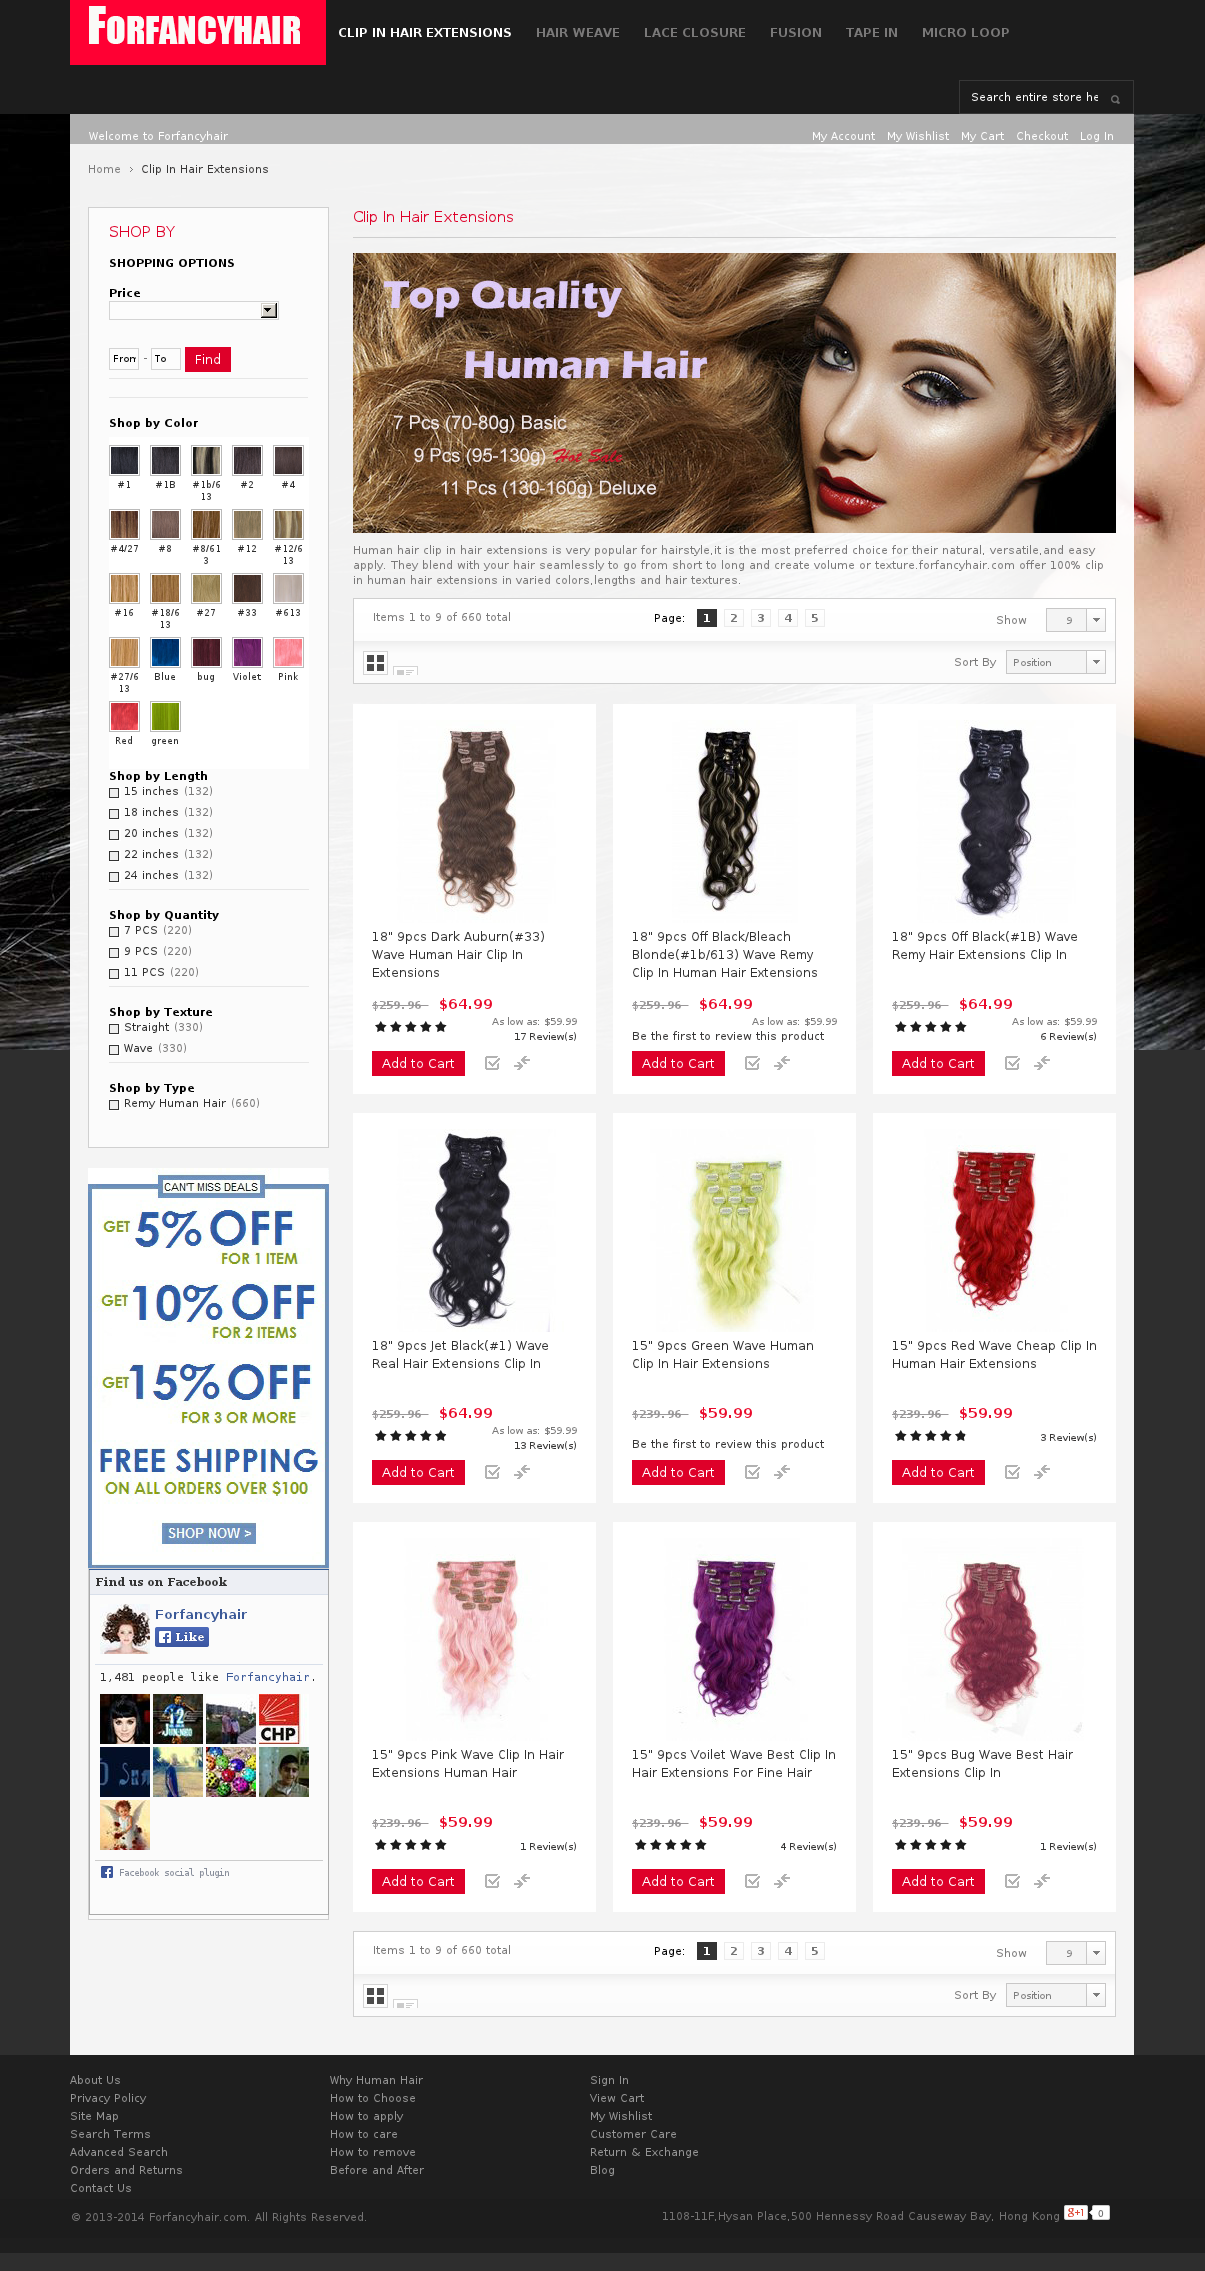This screenshot has width=1205, height=2271.
Task: Open the Hair Weave menu item
Action: pyautogui.click(x=578, y=33)
